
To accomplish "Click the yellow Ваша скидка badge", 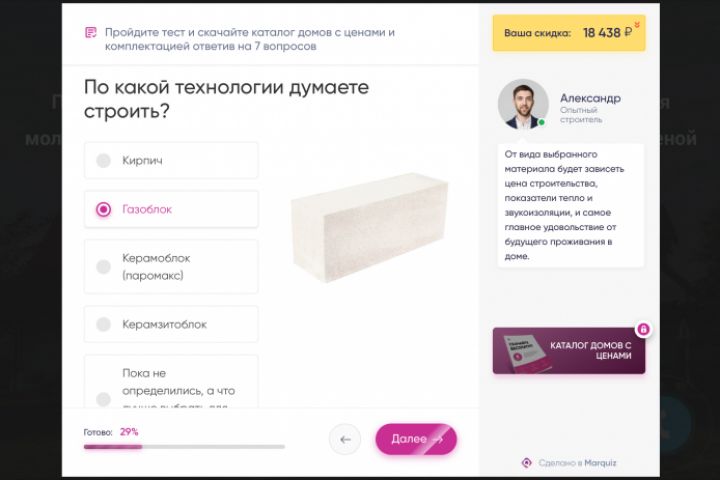I will [569, 33].
